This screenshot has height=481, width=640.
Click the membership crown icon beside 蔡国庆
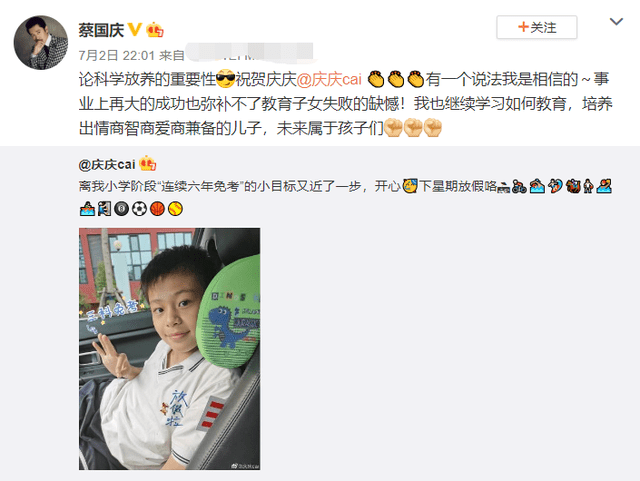155,30
